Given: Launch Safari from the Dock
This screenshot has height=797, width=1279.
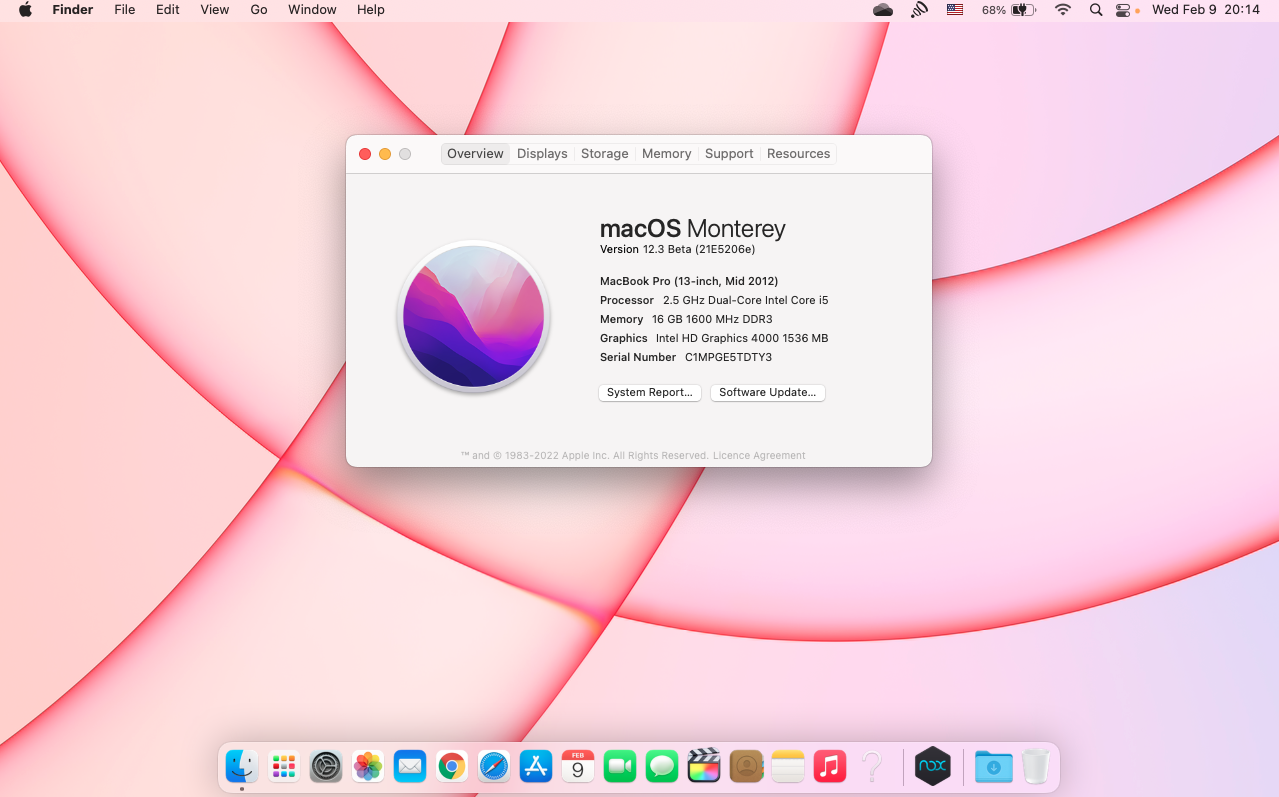Looking at the screenshot, I should 494,767.
